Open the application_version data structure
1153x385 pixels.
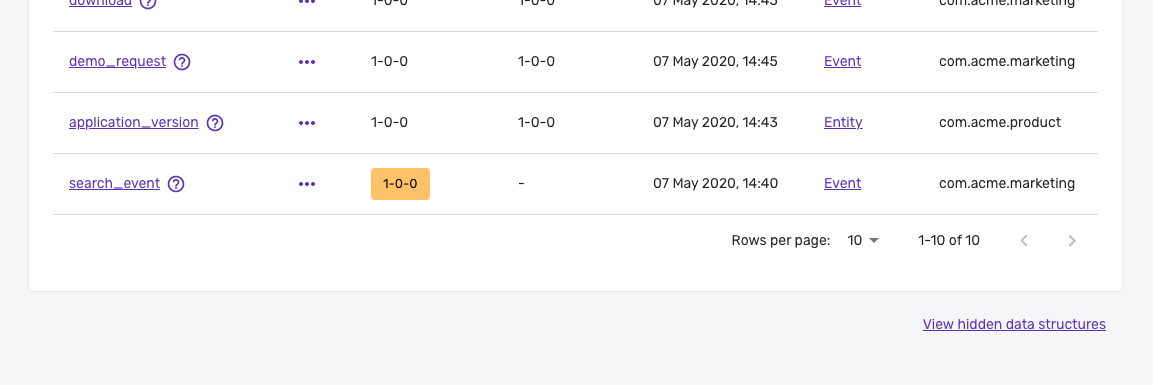point(134,123)
